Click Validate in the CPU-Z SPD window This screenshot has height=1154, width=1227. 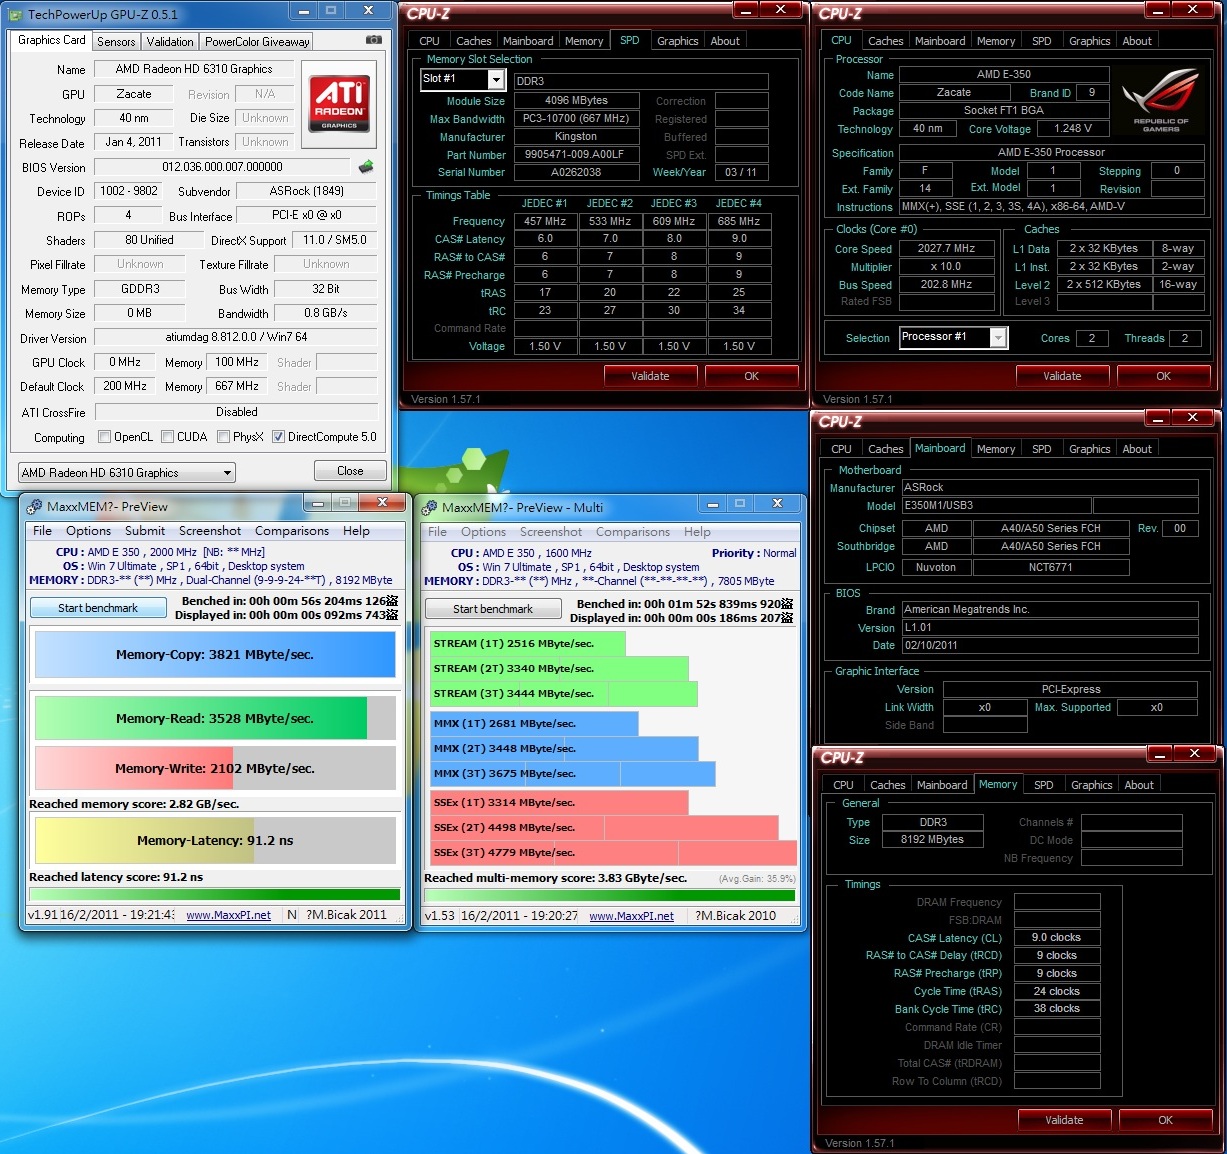650,376
